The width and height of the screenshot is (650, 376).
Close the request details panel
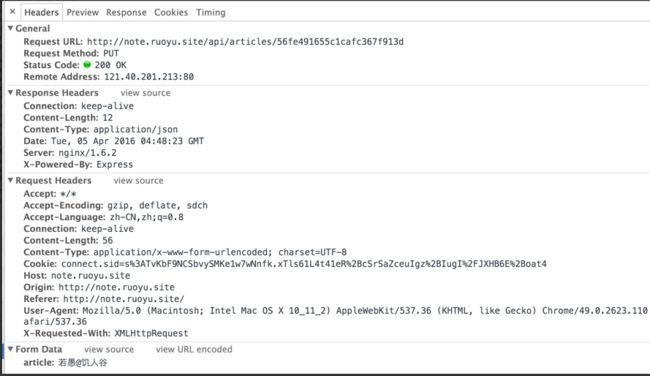[x=12, y=12]
